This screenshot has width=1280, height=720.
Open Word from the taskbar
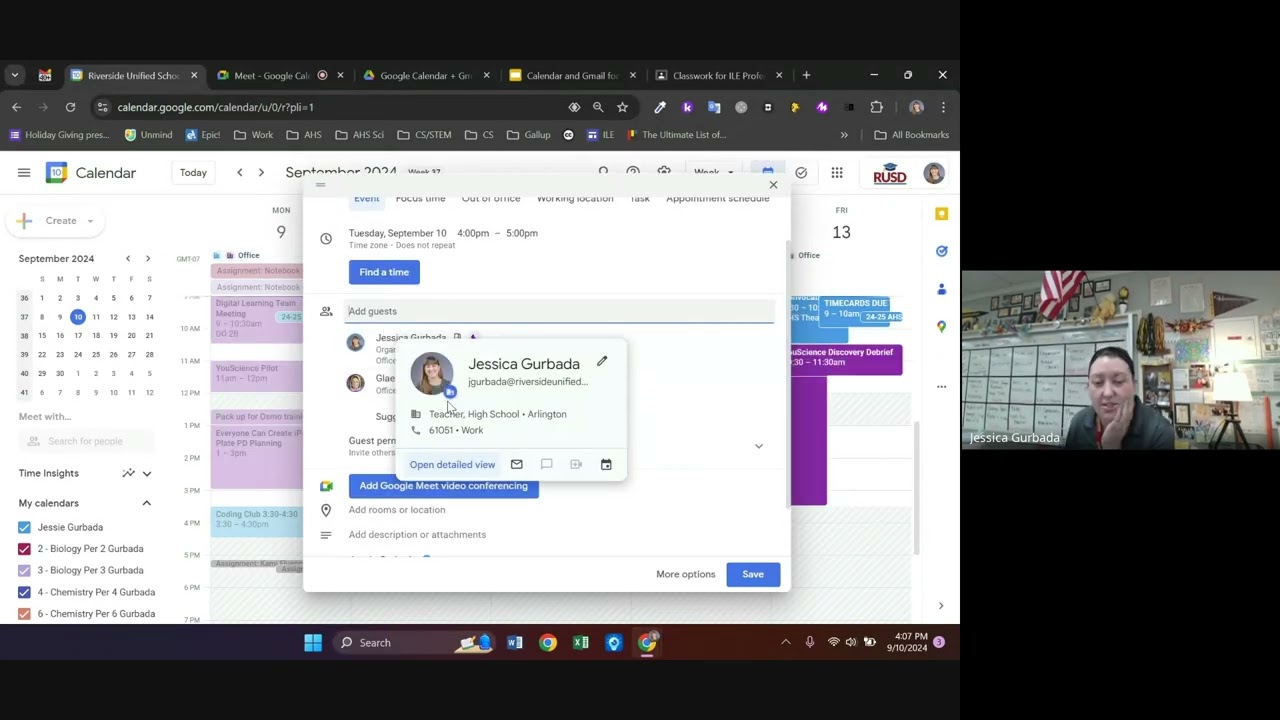click(x=515, y=643)
